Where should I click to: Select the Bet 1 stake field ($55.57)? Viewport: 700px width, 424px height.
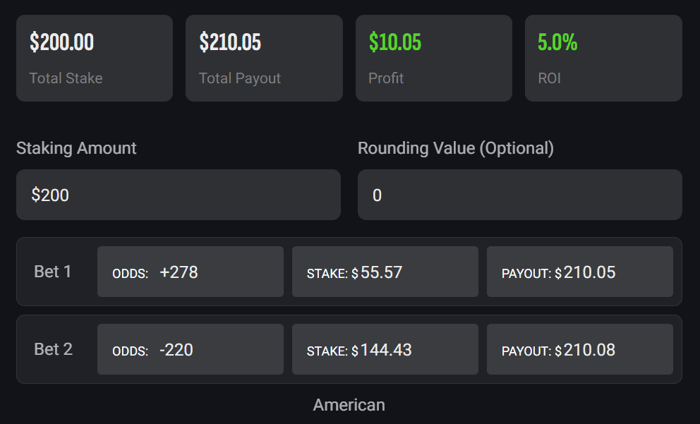coord(385,272)
